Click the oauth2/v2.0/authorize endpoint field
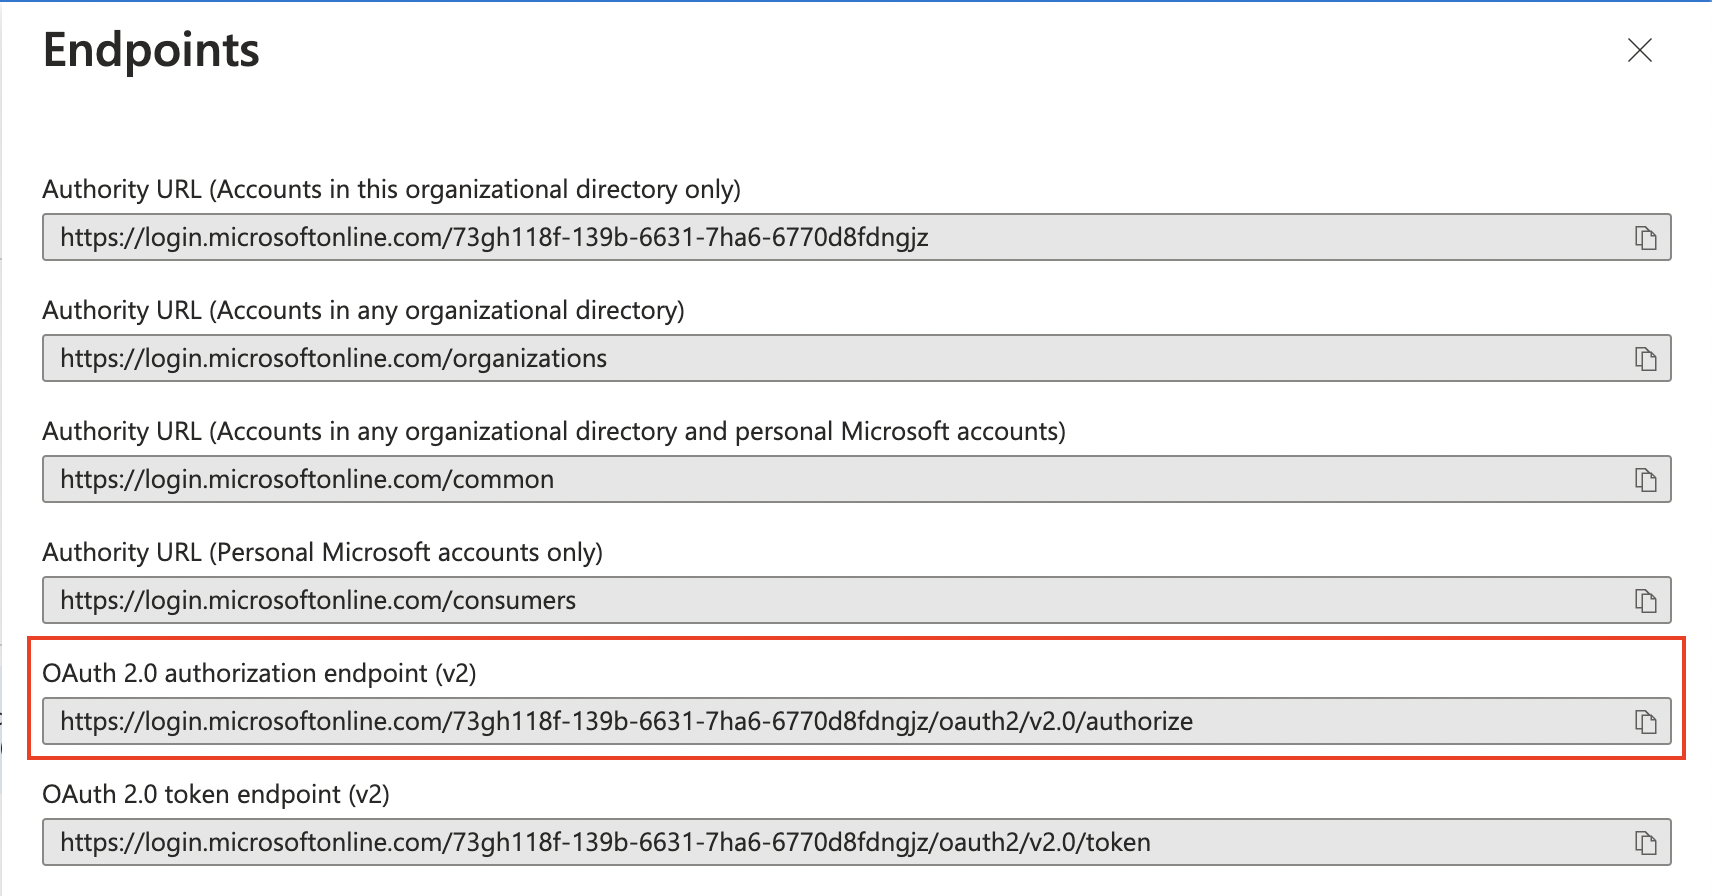 (x=856, y=722)
